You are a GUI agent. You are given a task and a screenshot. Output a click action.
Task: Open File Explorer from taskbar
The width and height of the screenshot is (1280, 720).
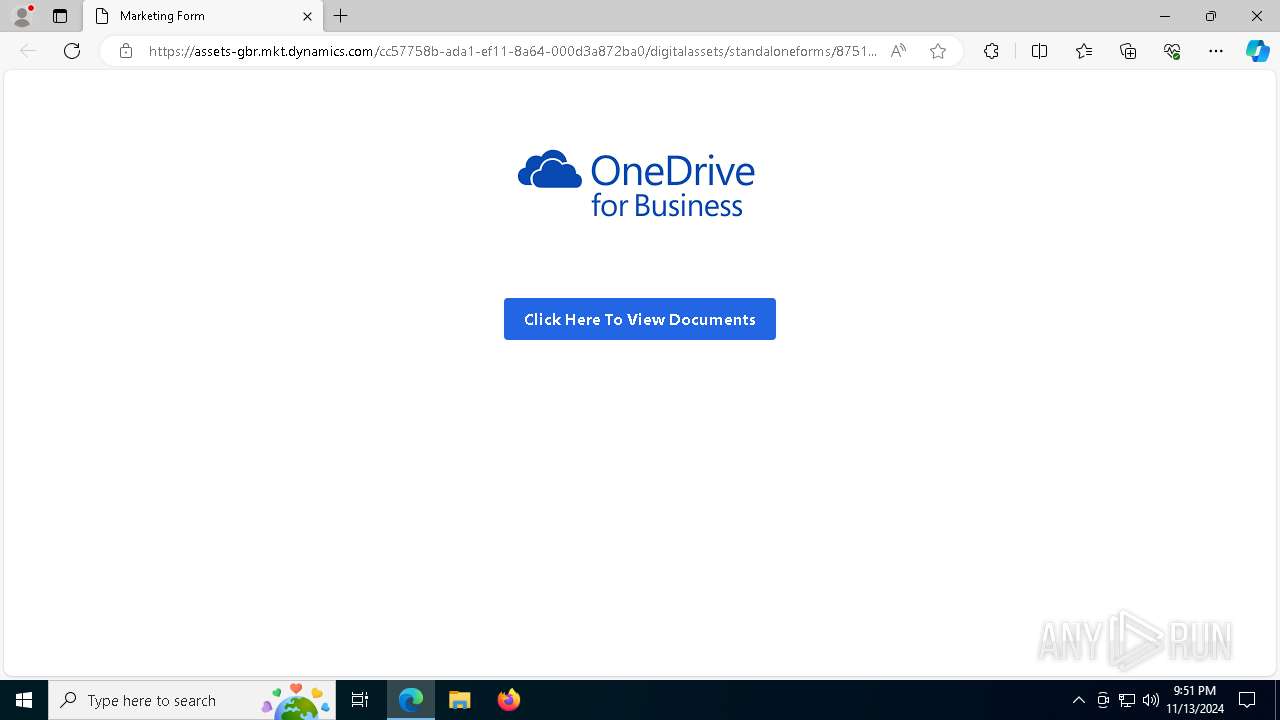[460, 700]
